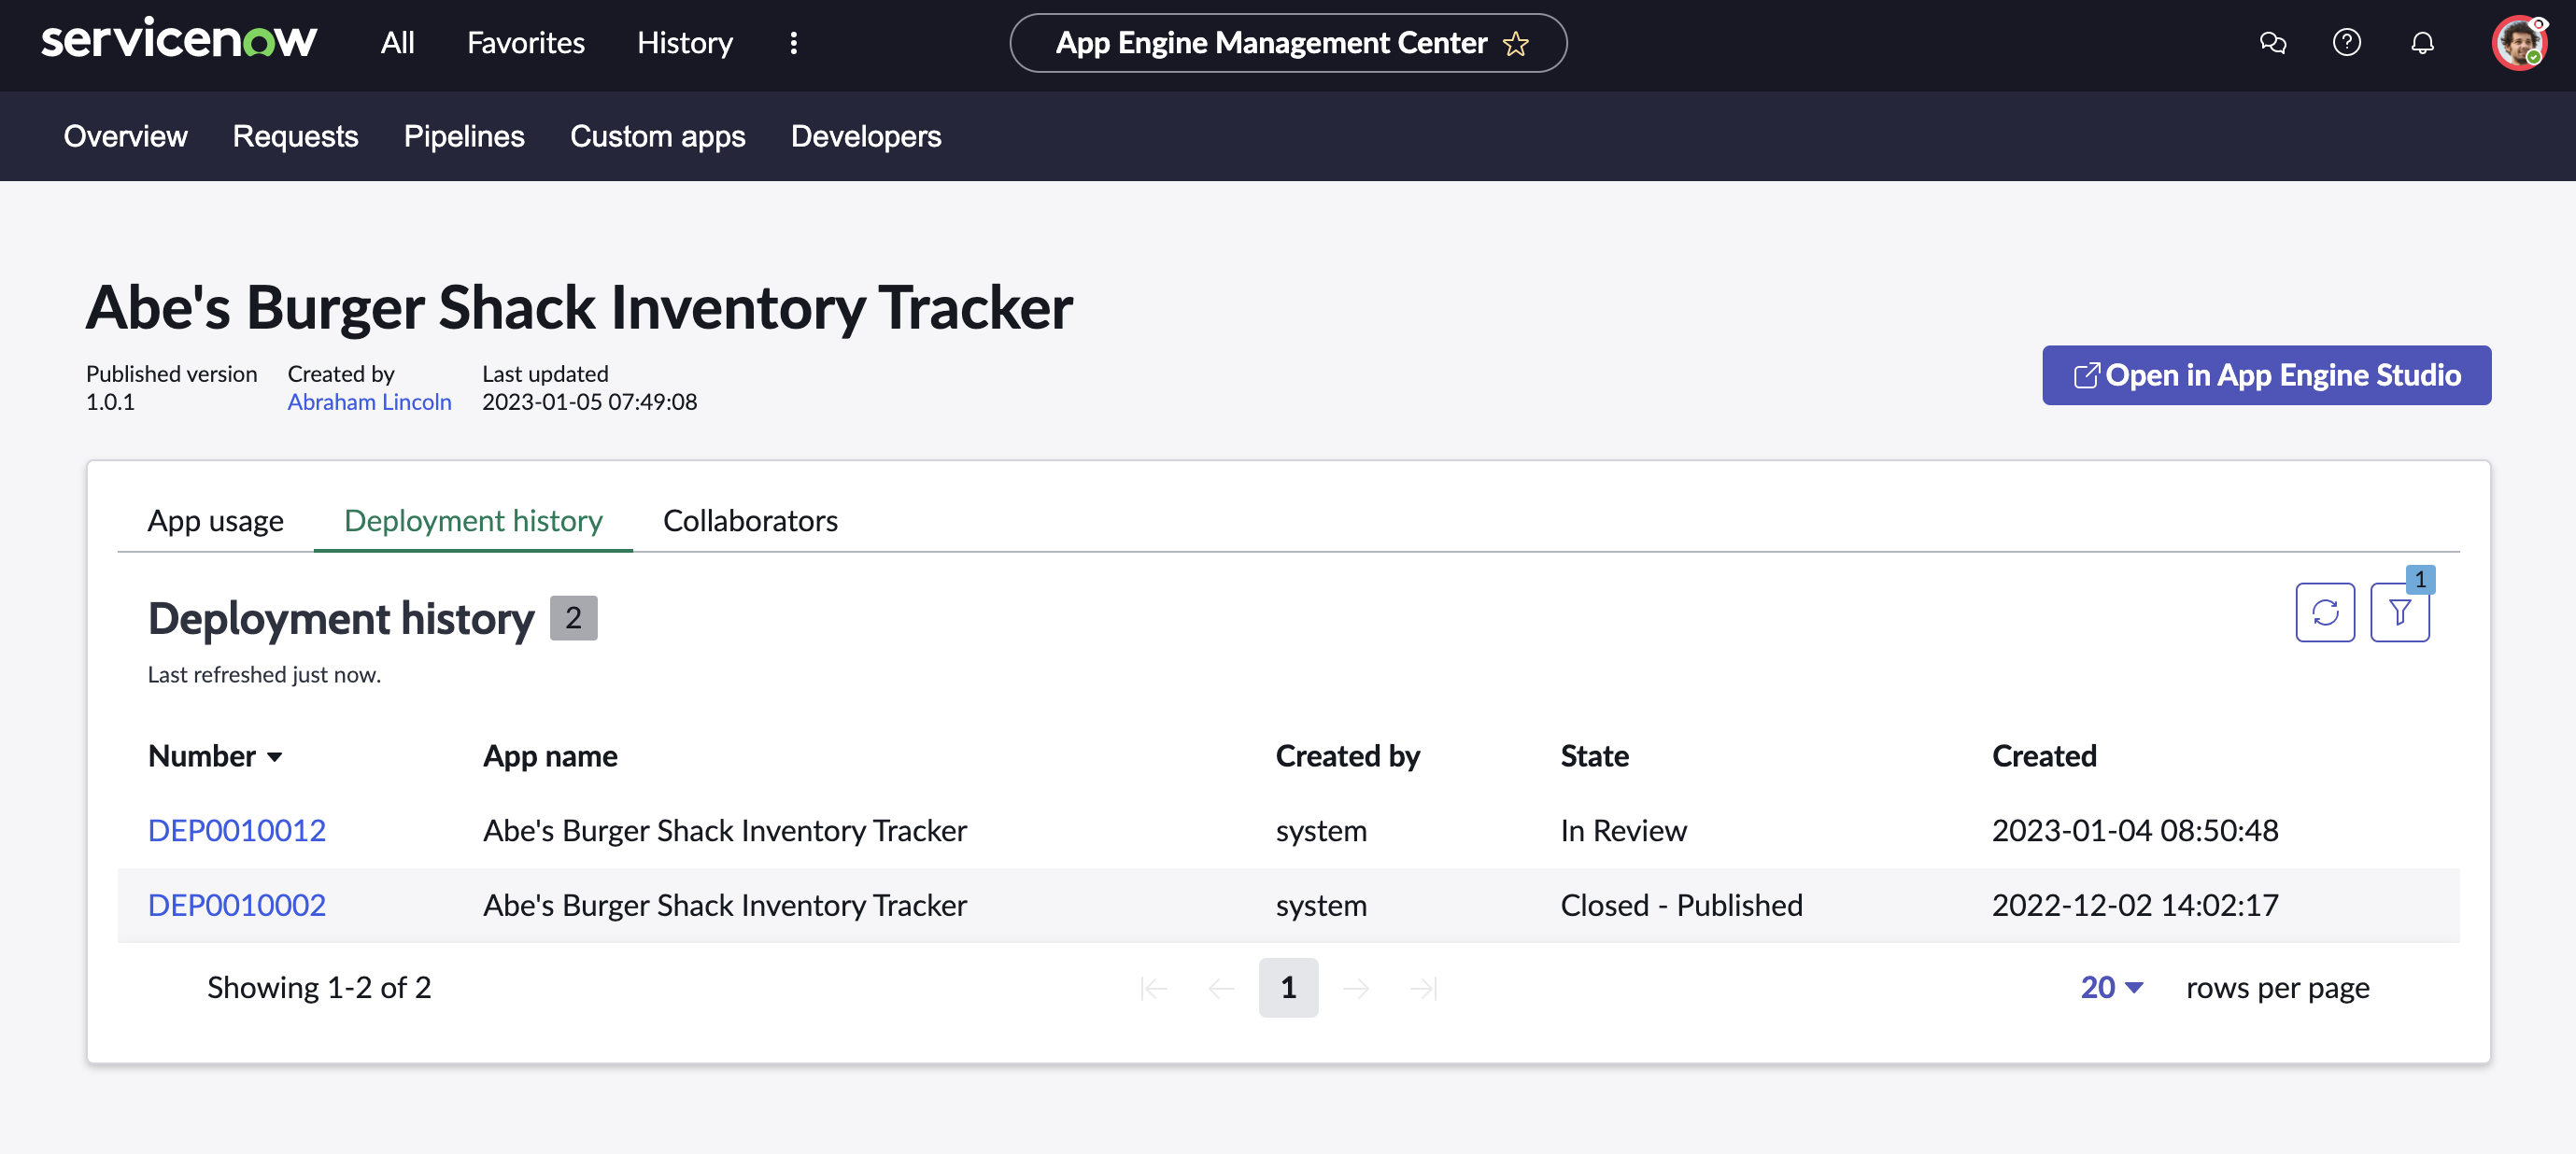Open the Favorites menu
This screenshot has height=1154, width=2576.
[526, 43]
